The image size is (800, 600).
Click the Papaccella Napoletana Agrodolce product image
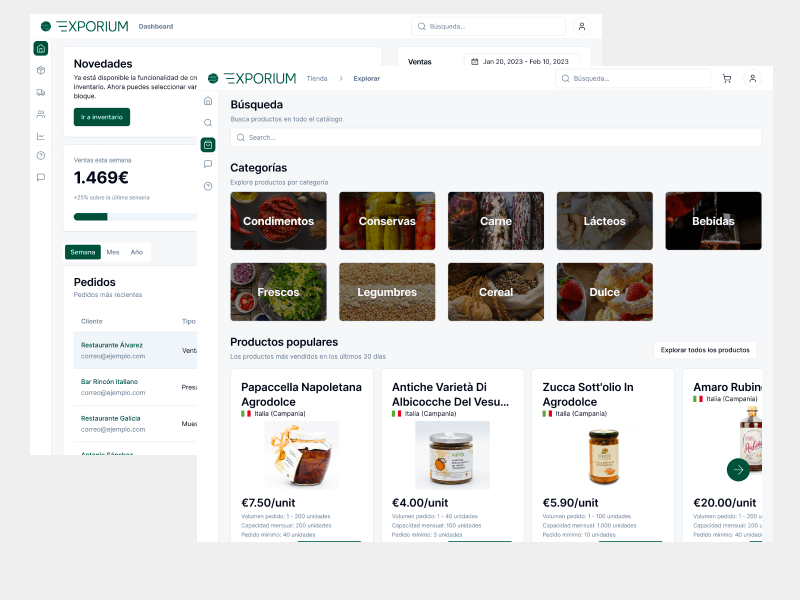[x=302, y=455]
